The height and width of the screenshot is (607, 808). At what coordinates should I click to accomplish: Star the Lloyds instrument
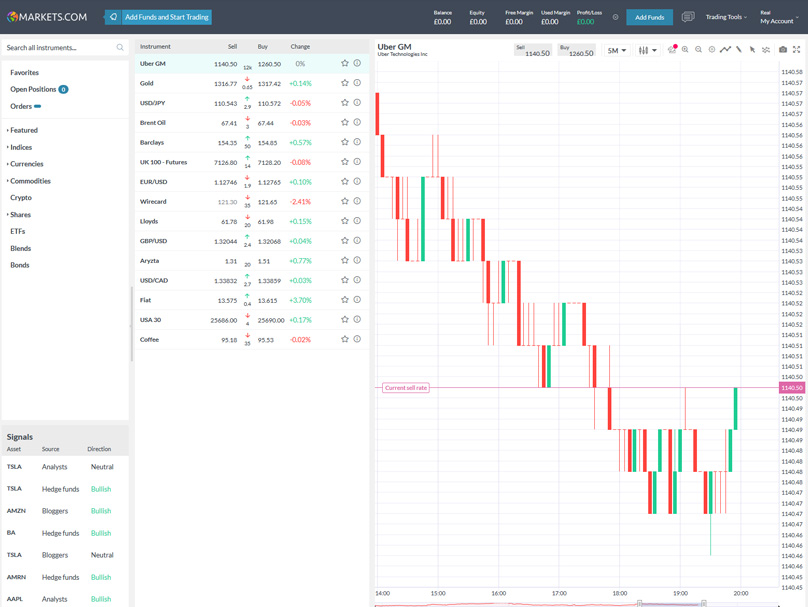tap(345, 221)
